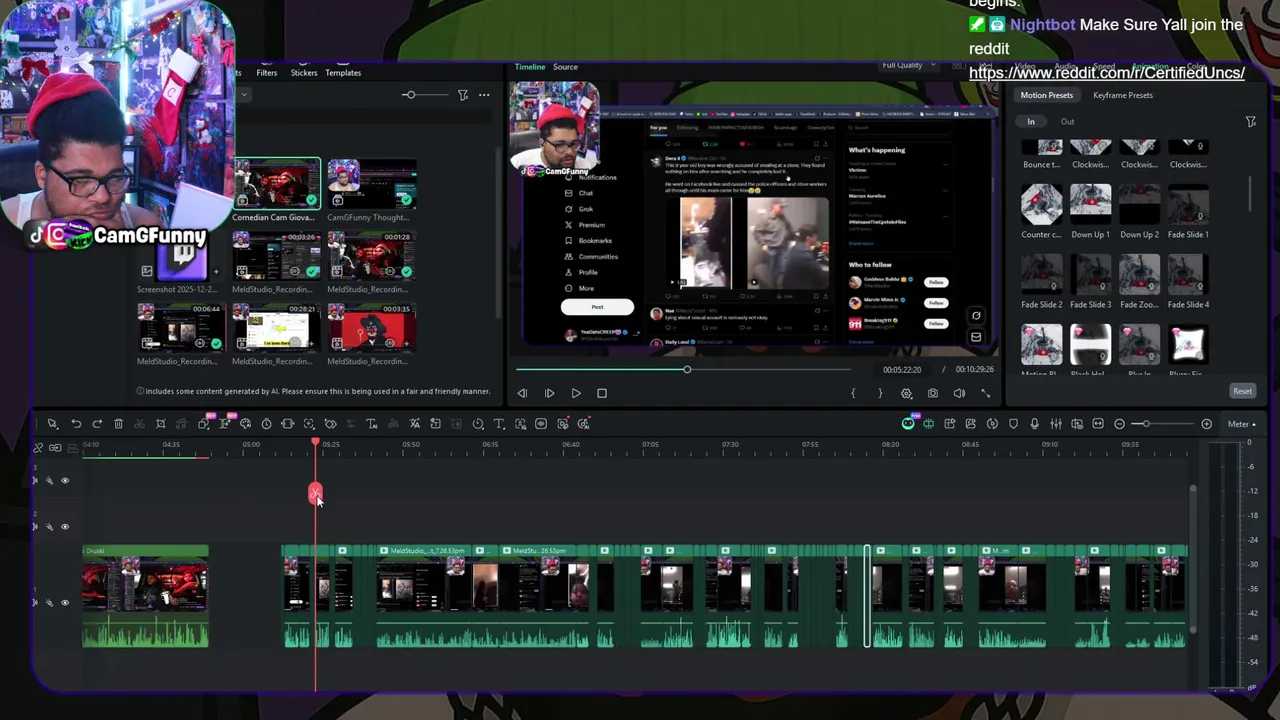Click the Reset button in animation panel

1242,391
